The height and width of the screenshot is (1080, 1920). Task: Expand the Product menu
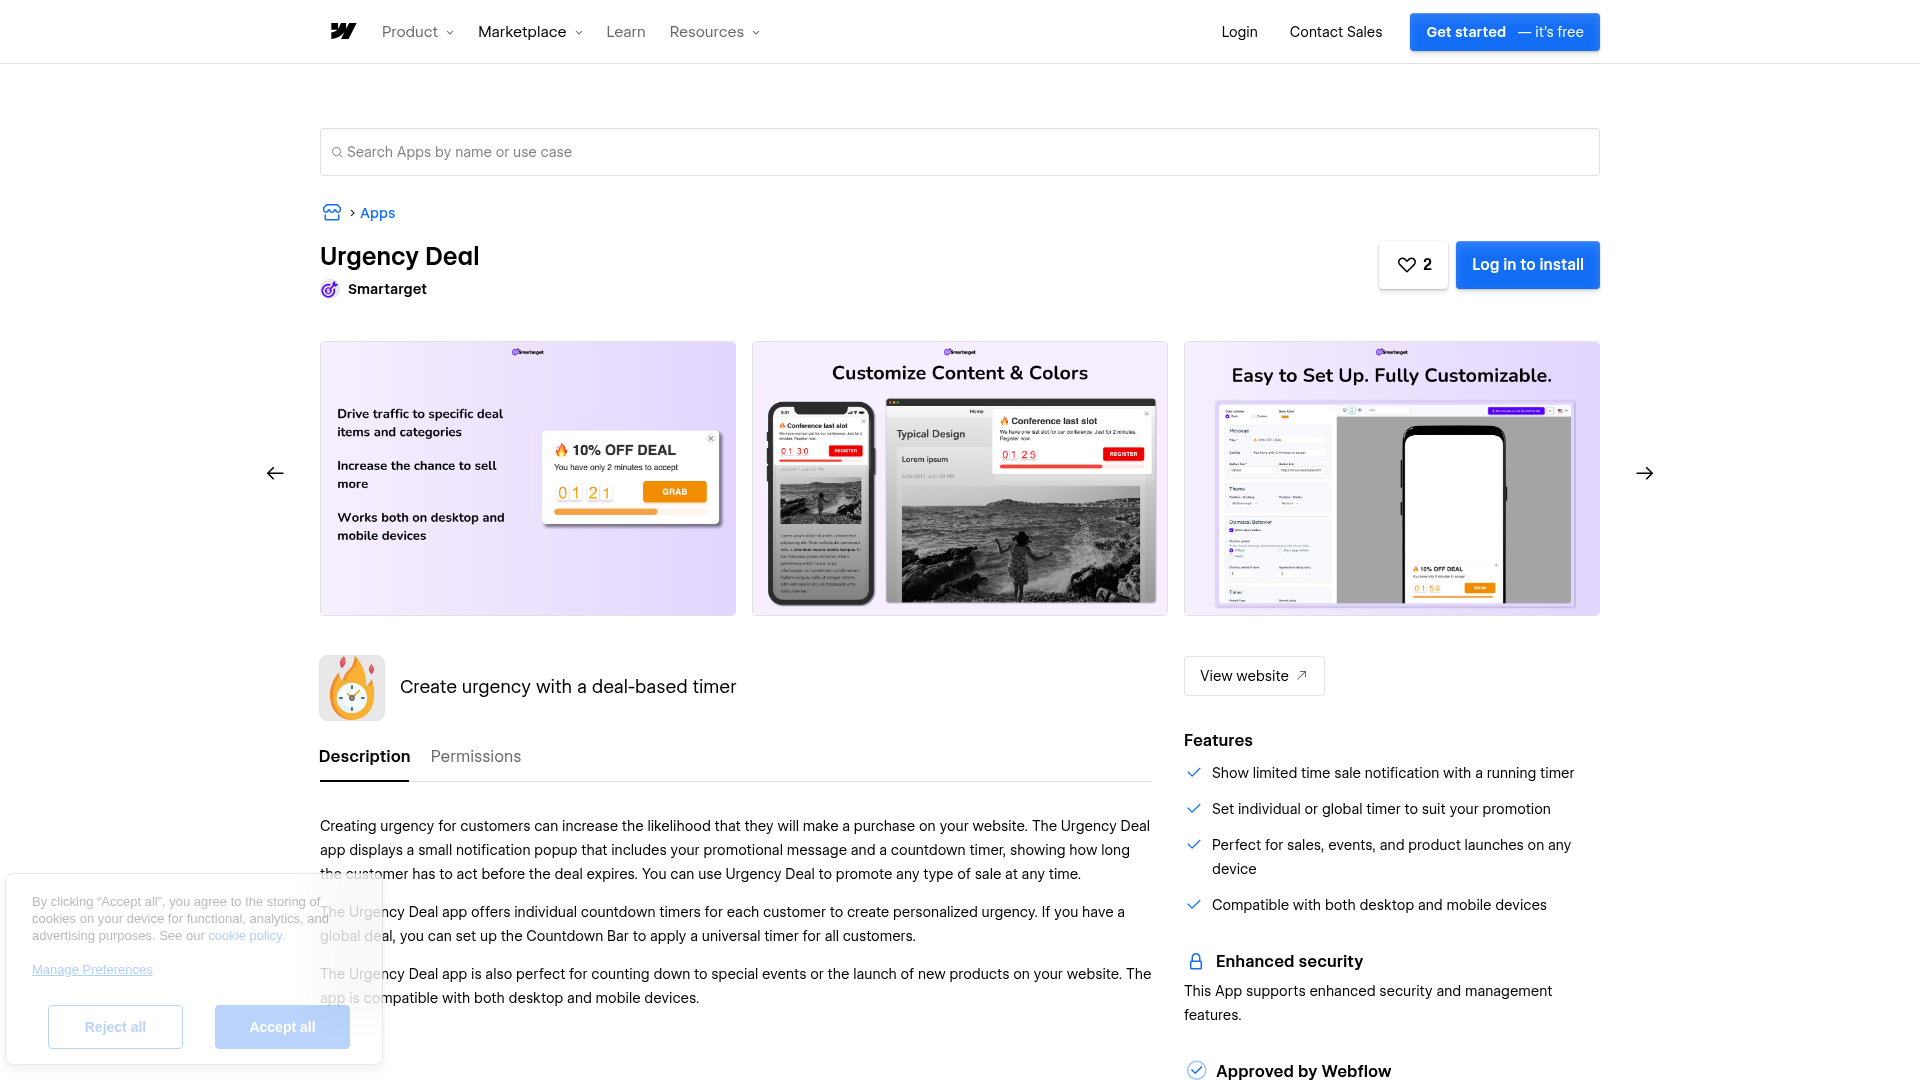click(x=418, y=32)
